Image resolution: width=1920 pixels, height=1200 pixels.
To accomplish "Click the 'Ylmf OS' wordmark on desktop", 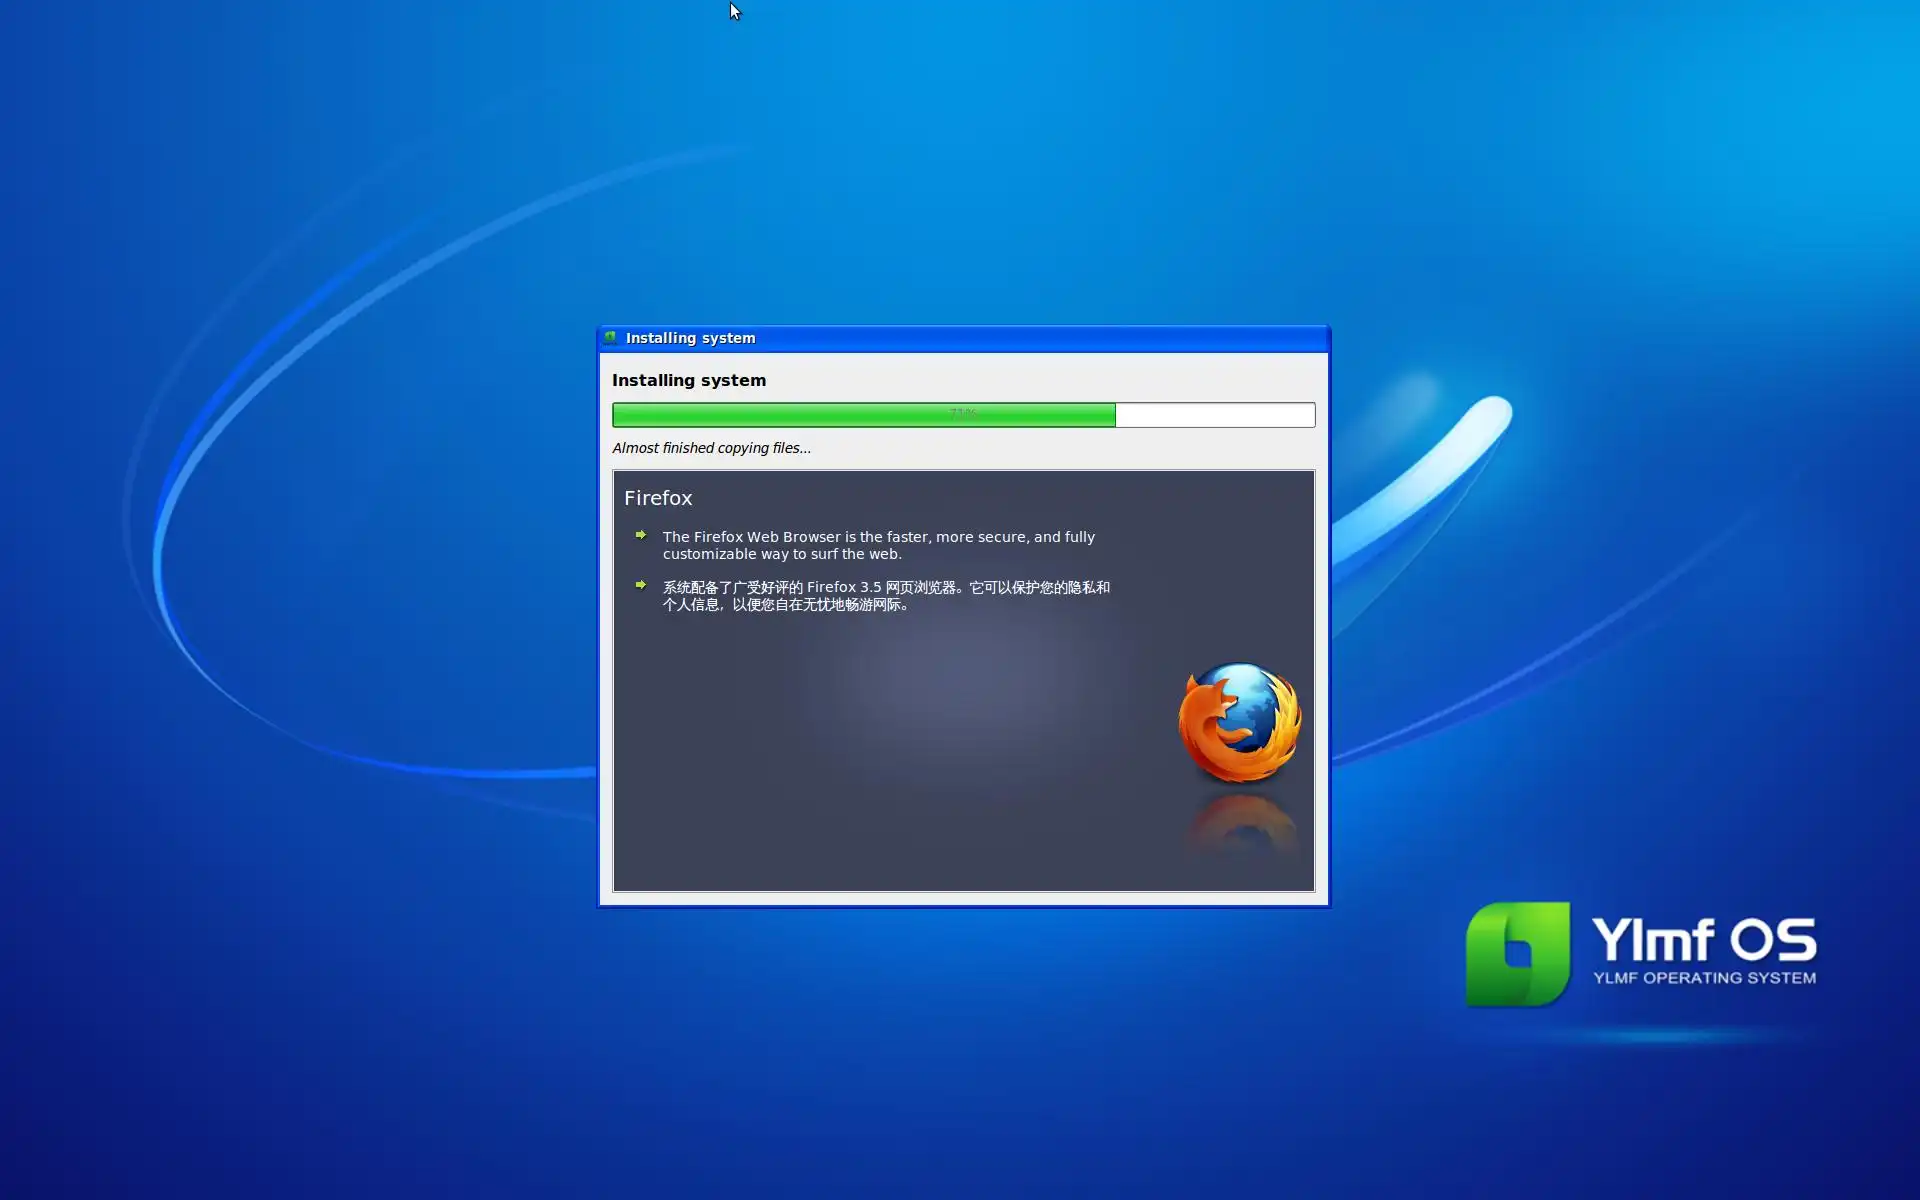I will pos(1703,940).
